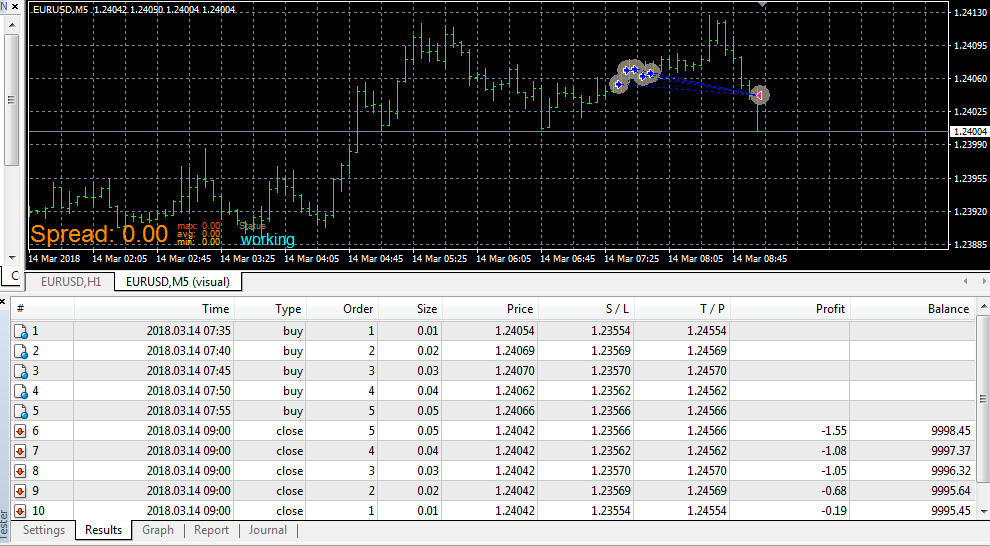
Task: Open the Settings tab in the tester
Action: (44, 530)
